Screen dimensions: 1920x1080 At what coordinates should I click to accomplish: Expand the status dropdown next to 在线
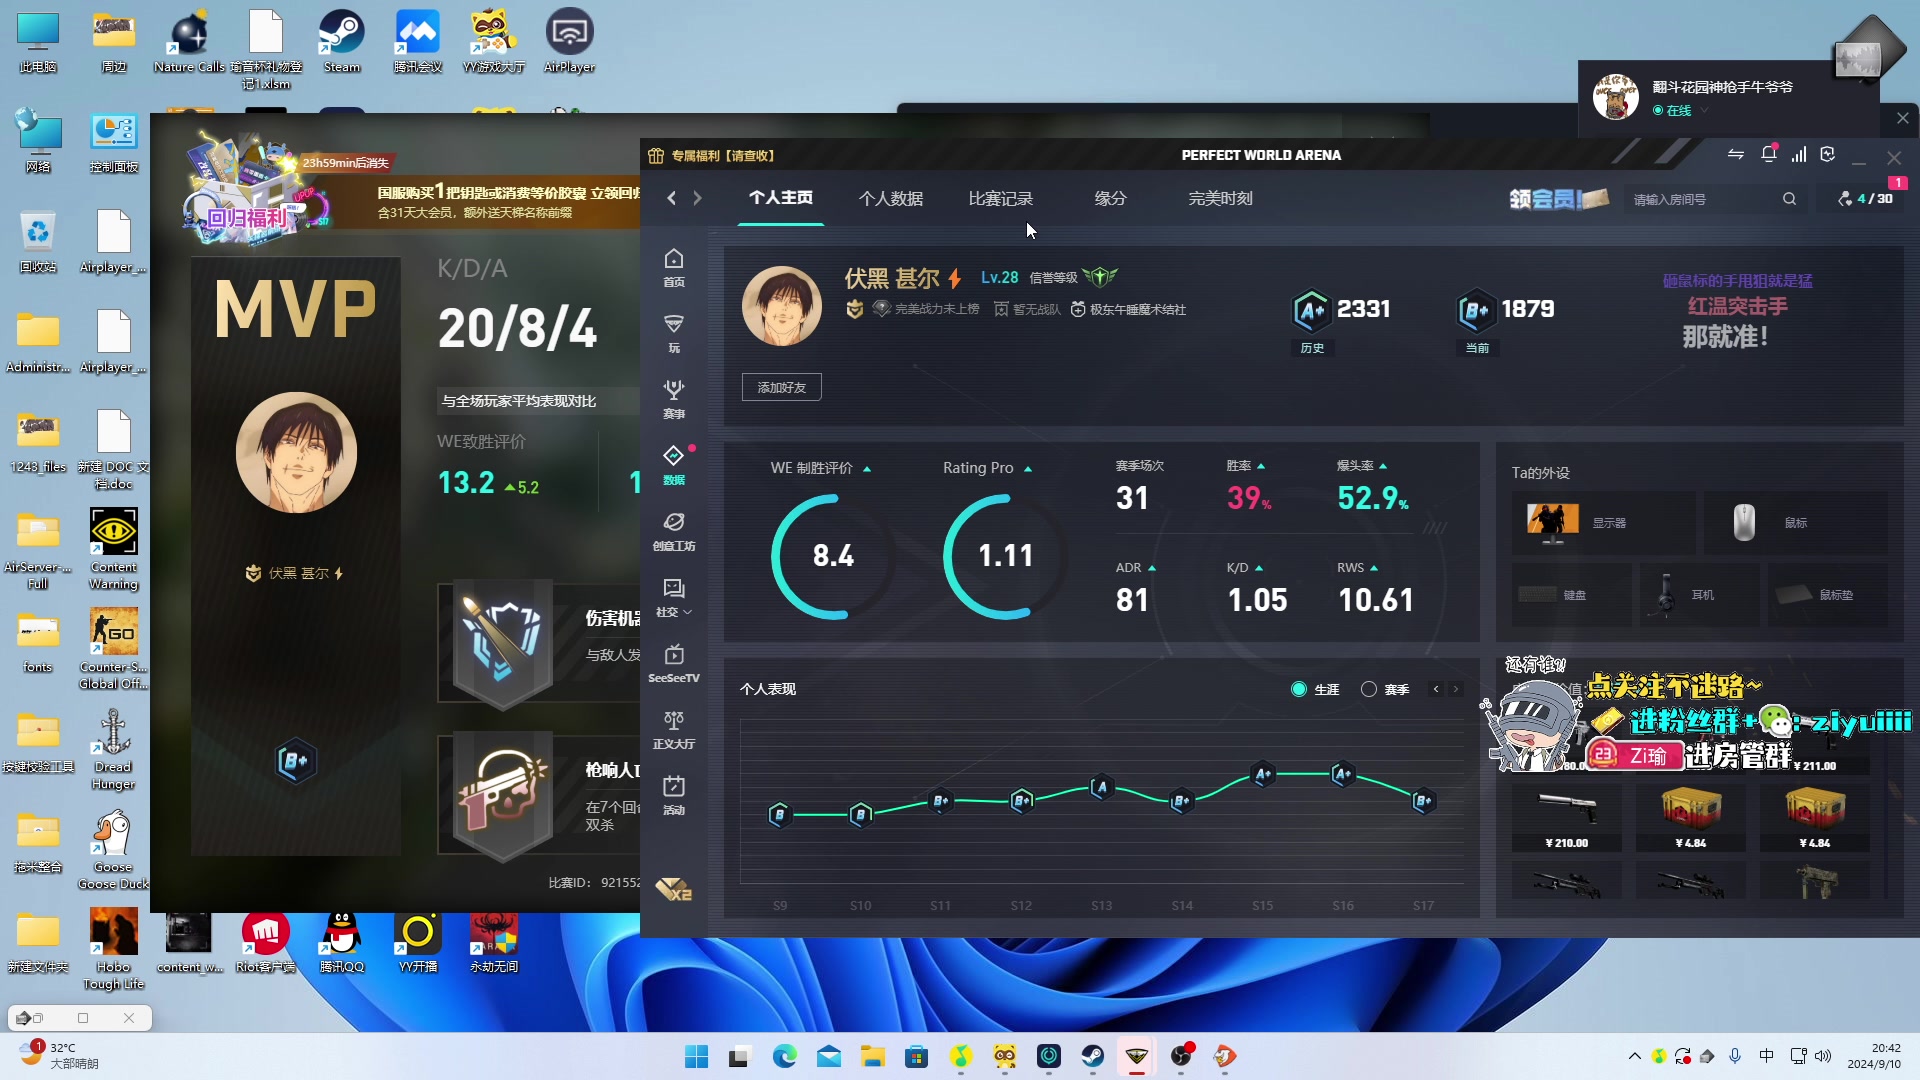pos(1704,110)
